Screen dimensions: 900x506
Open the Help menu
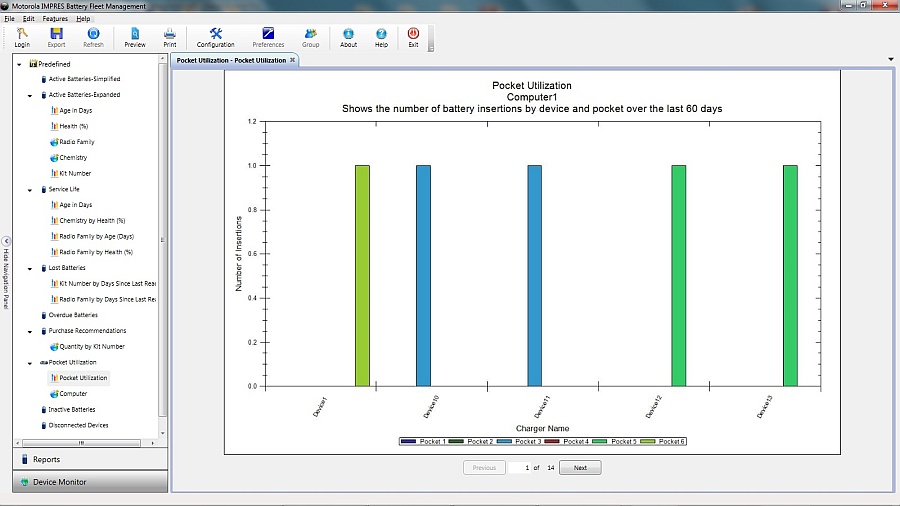pyautogui.click(x=83, y=18)
